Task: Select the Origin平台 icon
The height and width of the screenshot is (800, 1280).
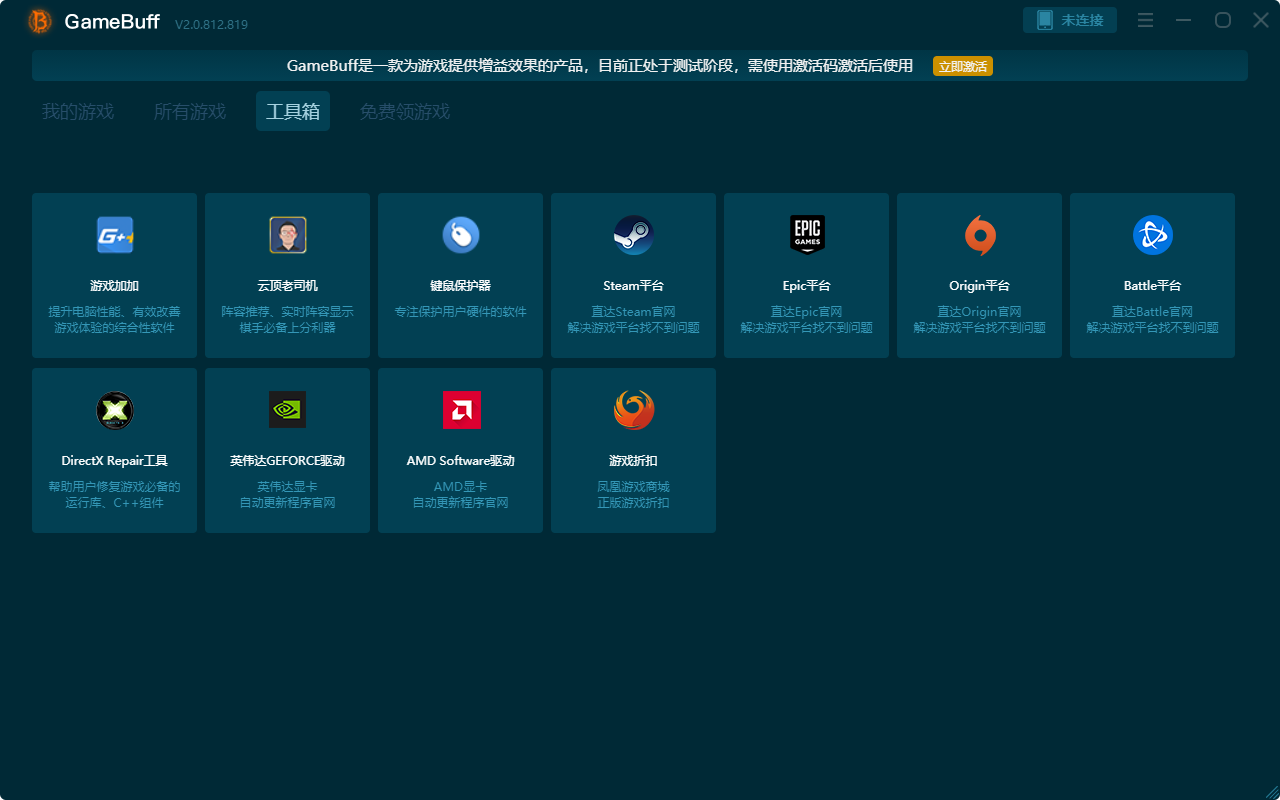Action: tap(979, 235)
